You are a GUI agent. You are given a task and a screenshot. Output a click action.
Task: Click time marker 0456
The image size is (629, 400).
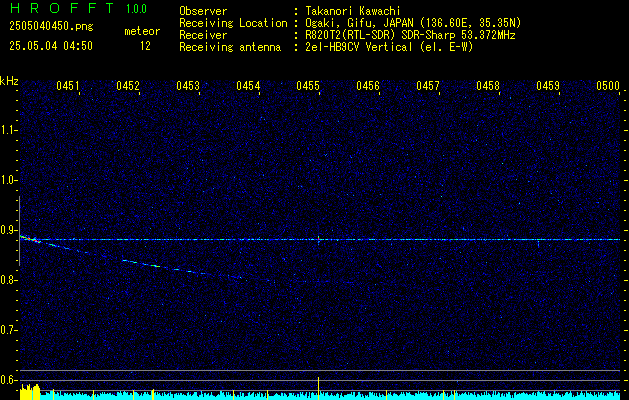(x=368, y=85)
